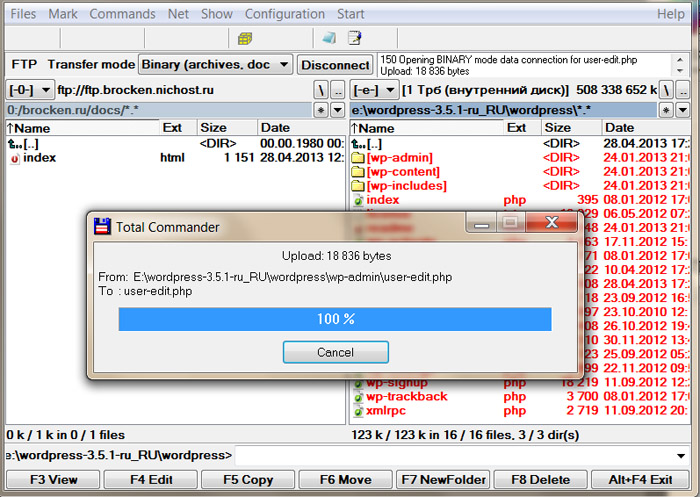Open the right drive [-e-] dropdown
The image size is (700, 497).
374,90
